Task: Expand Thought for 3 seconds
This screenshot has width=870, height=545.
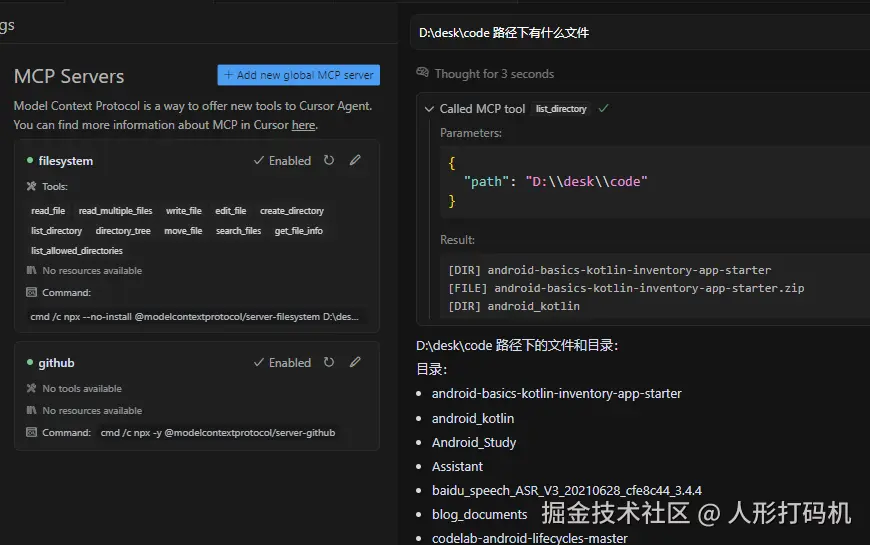Action: [494, 74]
